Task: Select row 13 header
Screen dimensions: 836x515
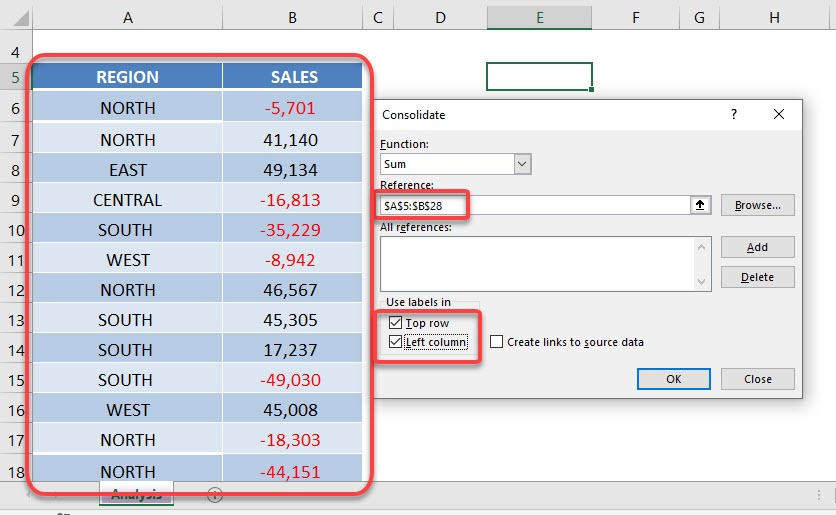Action: pyautogui.click(x=15, y=320)
